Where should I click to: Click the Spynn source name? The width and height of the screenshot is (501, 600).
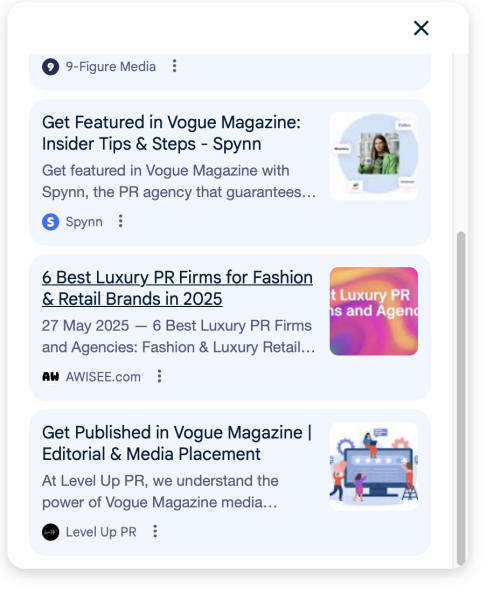(x=84, y=222)
